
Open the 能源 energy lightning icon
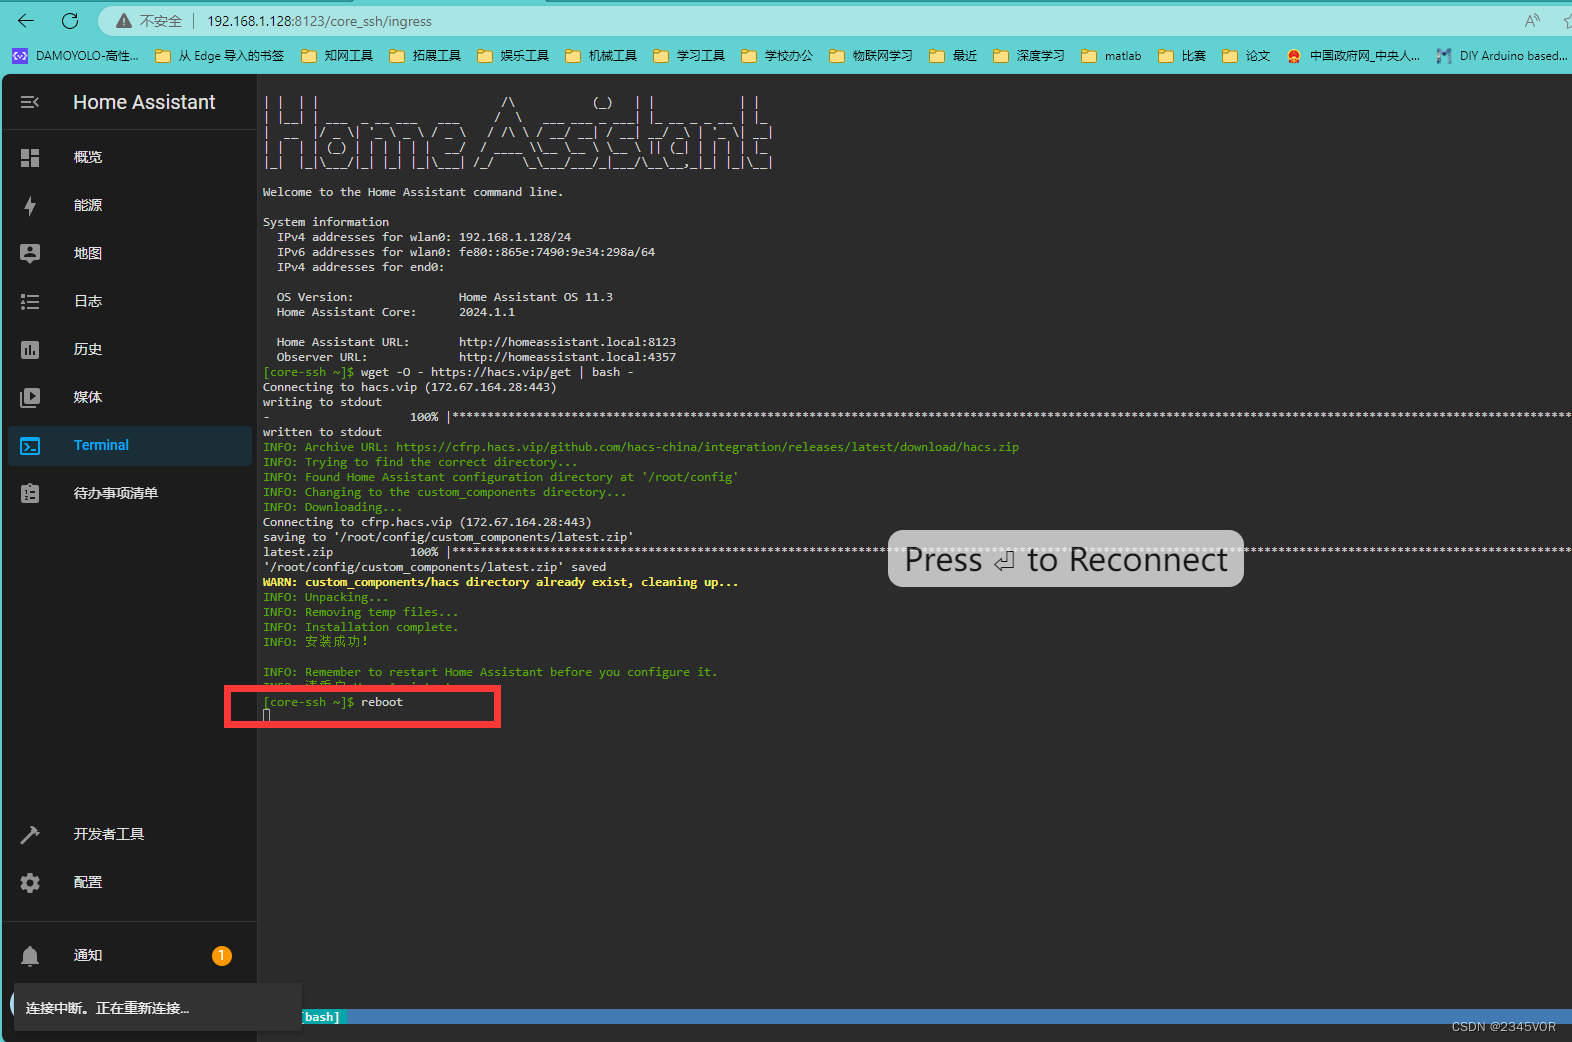[x=30, y=205]
